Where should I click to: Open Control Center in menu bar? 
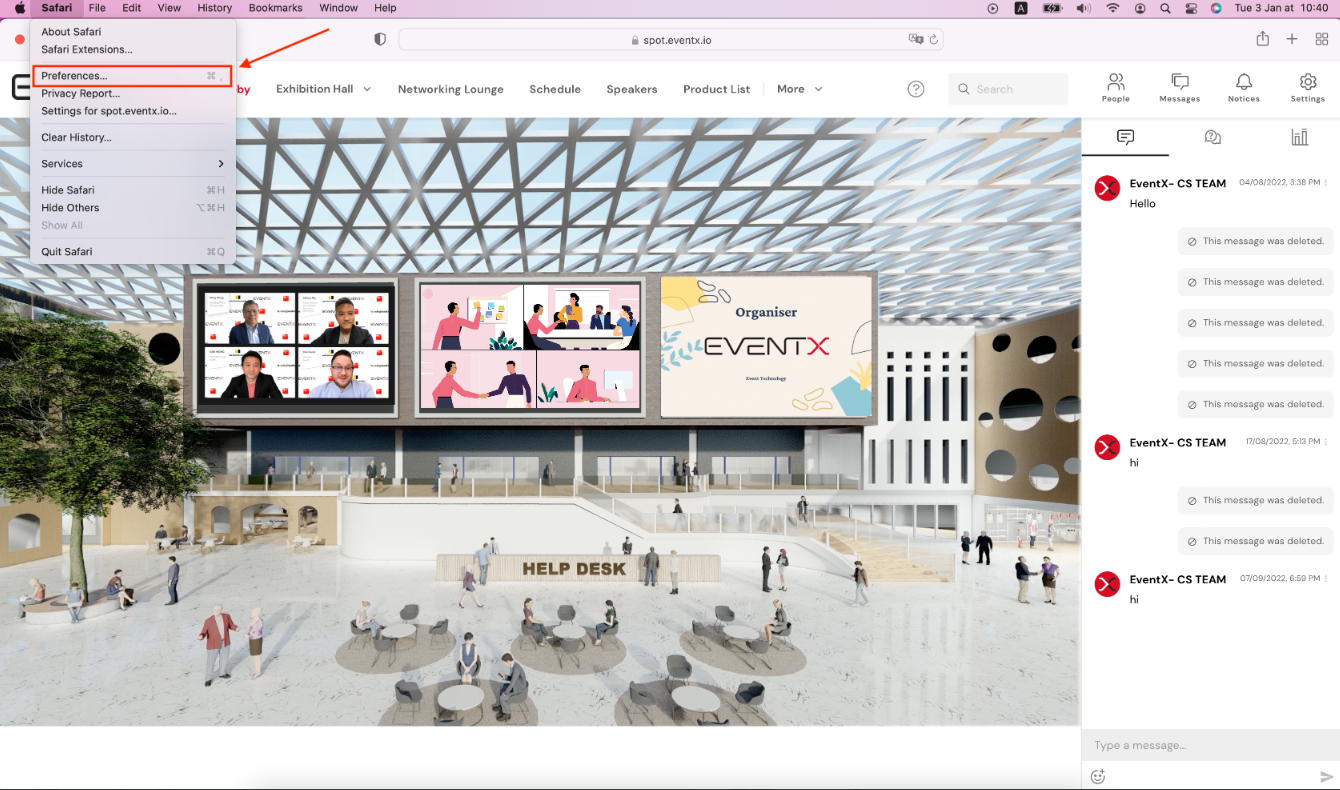coord(1190,8)
